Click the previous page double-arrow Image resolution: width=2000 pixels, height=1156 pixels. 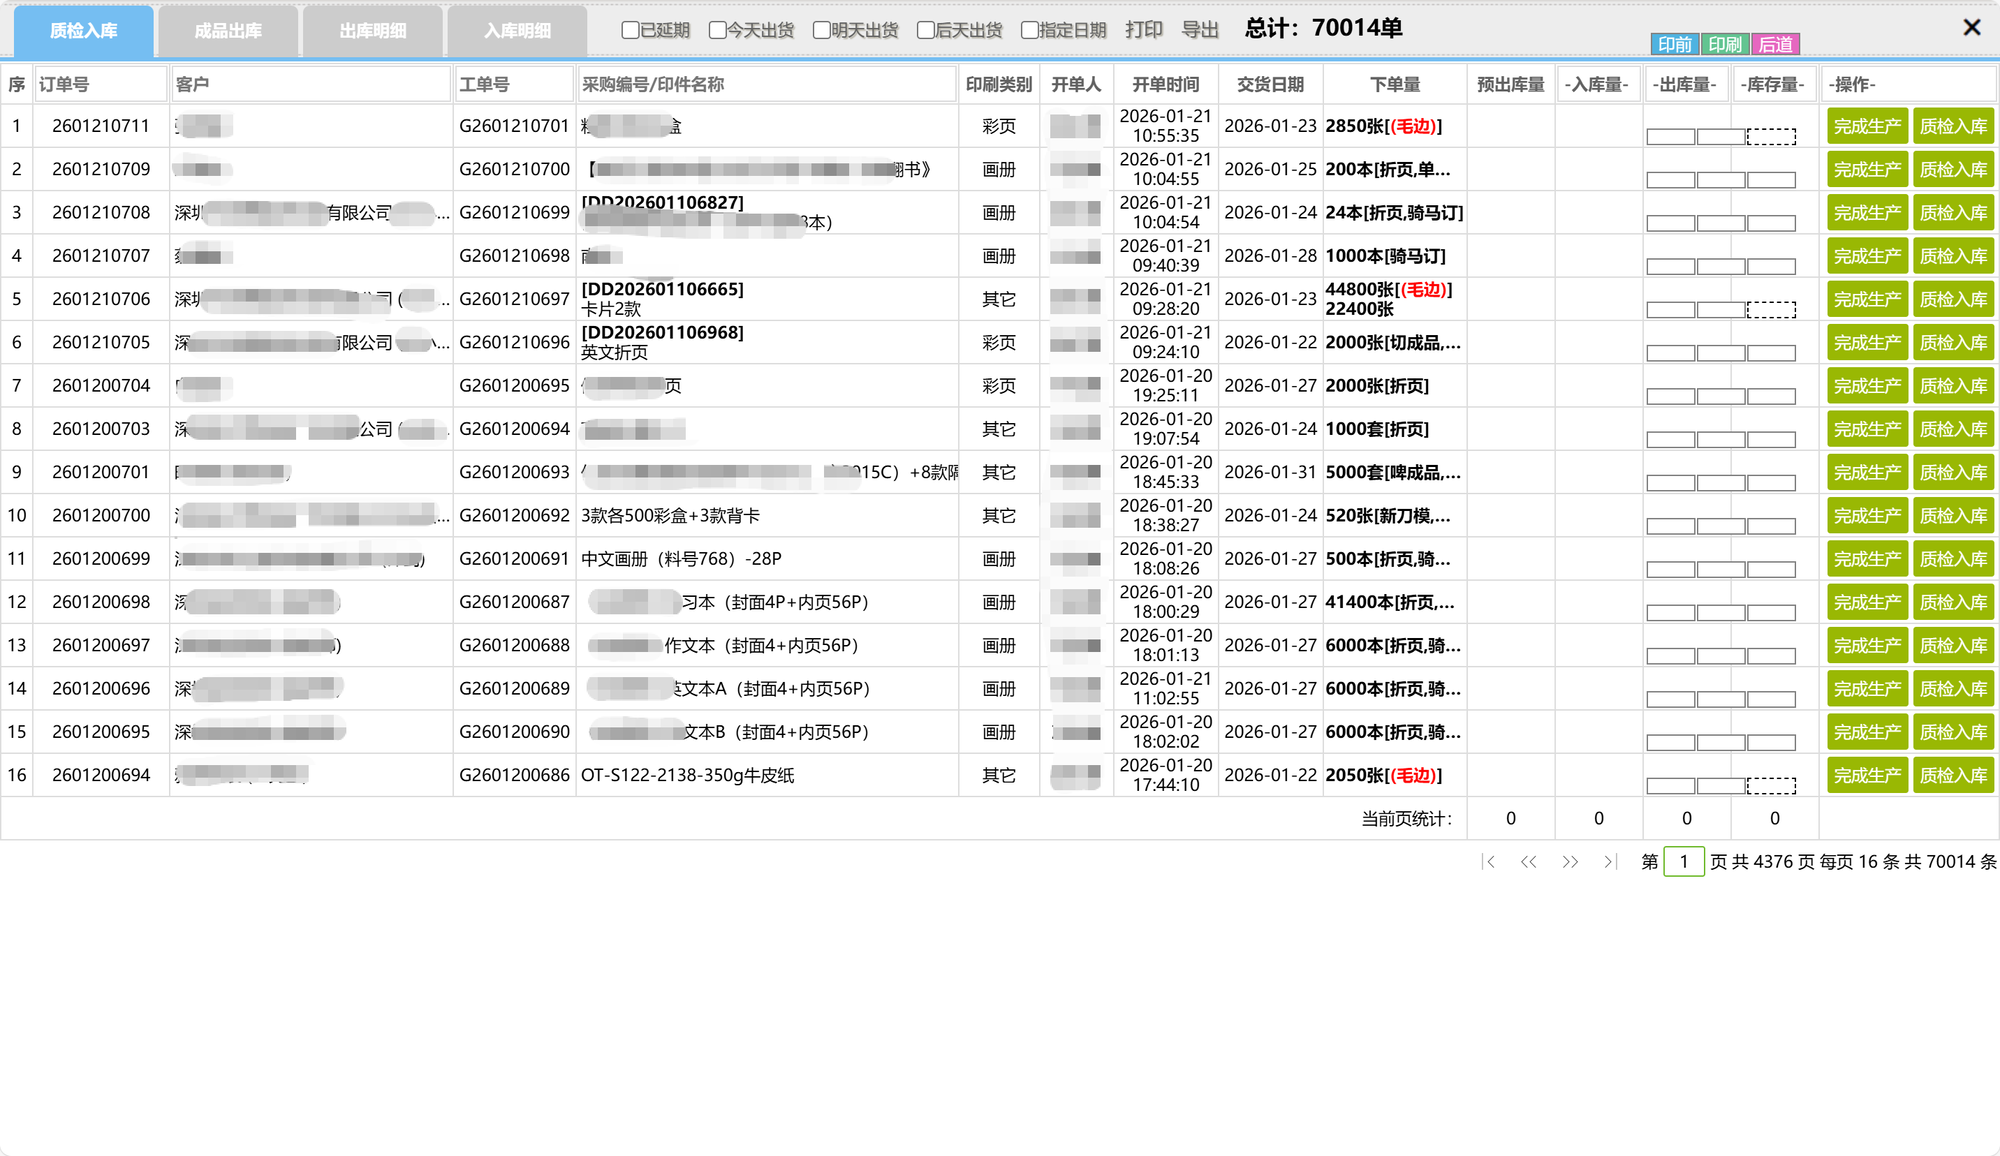click(1528, 861)
